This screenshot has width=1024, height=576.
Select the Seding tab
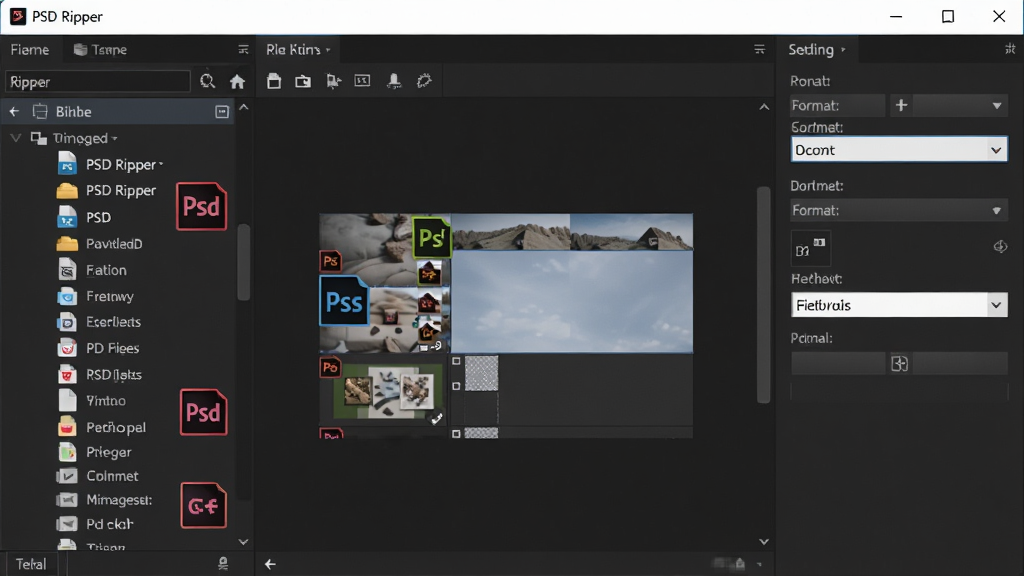click(810, 50)
